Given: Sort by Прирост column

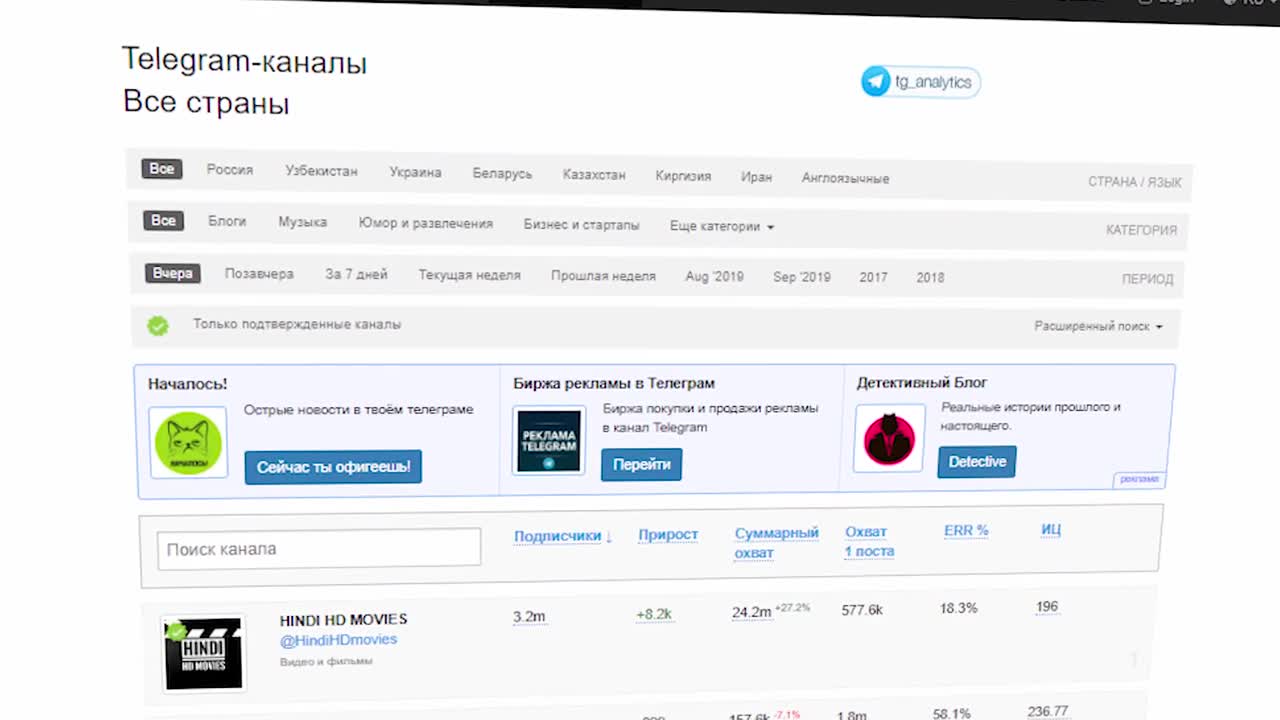Looking at the screenshot, I should click(x=668, y=535).
